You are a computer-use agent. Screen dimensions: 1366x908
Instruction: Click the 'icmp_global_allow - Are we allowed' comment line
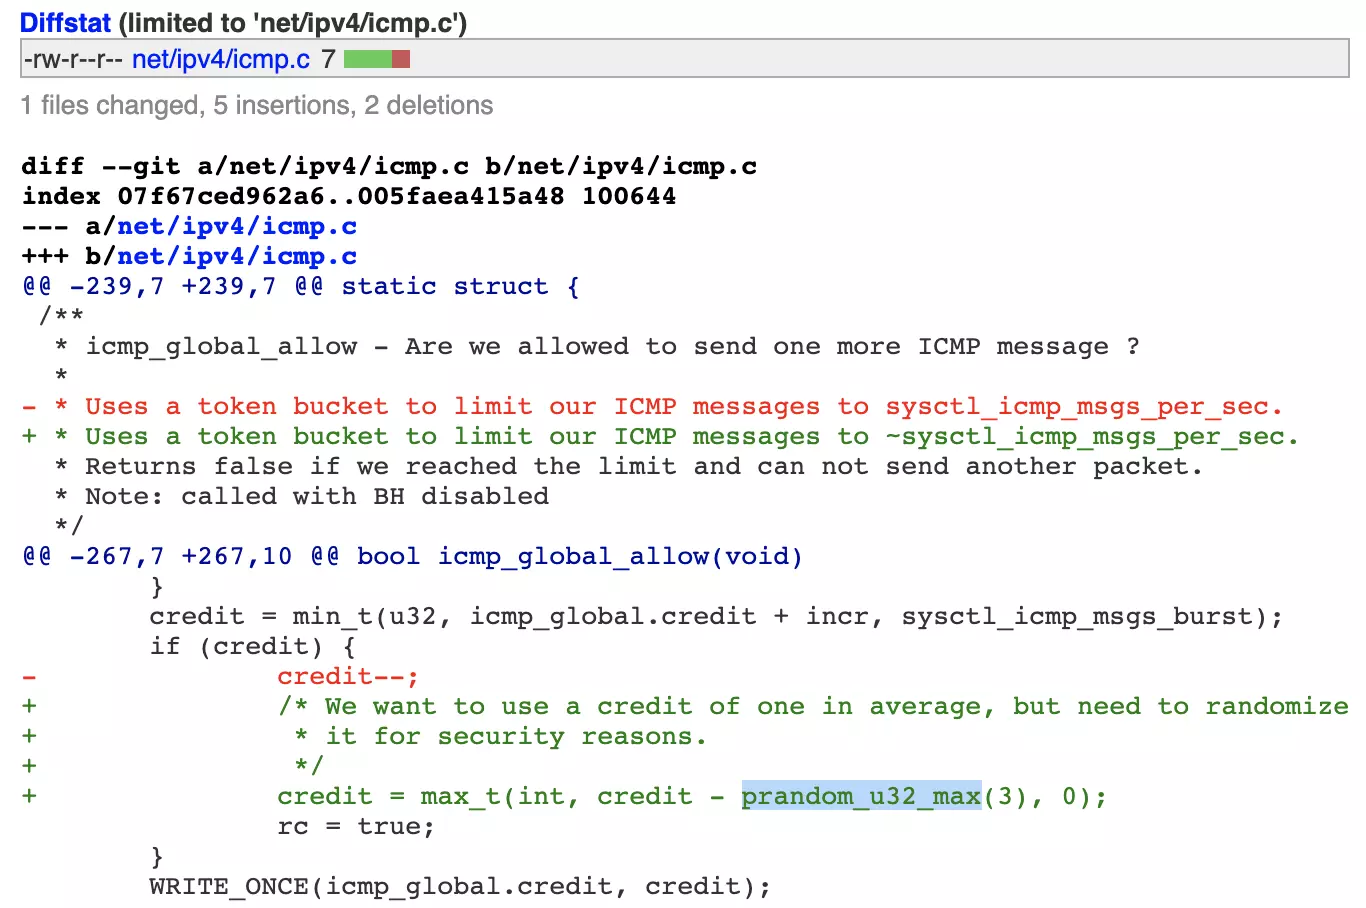596,346
